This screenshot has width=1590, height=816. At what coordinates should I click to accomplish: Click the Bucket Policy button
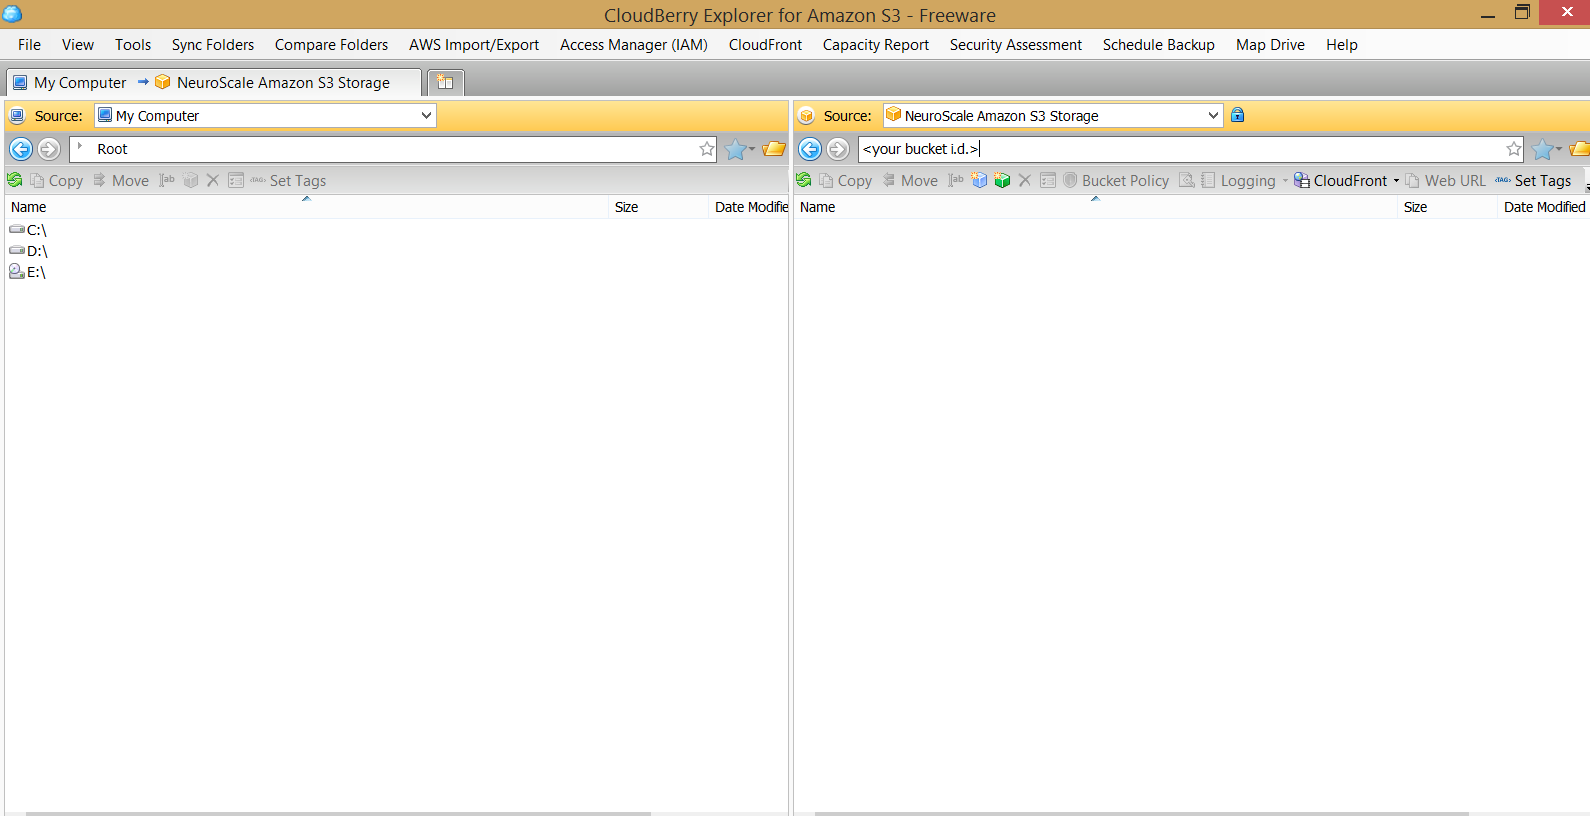[1116, 180]
